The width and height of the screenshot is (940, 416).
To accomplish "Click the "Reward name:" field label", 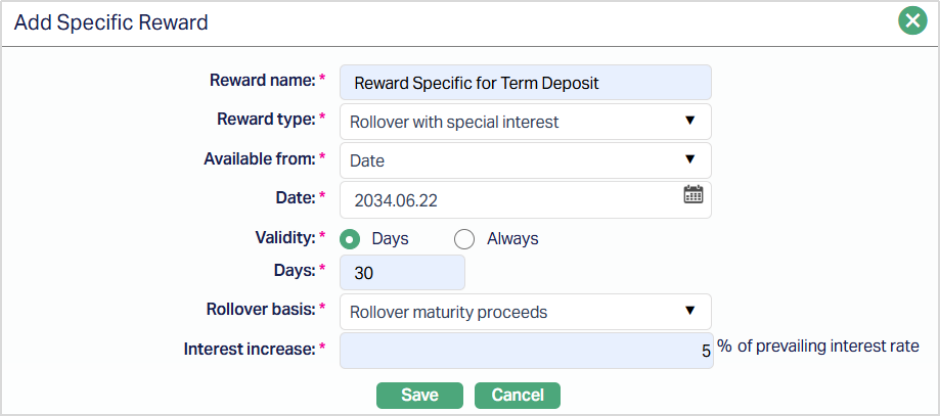I will (x=262, y=80).
